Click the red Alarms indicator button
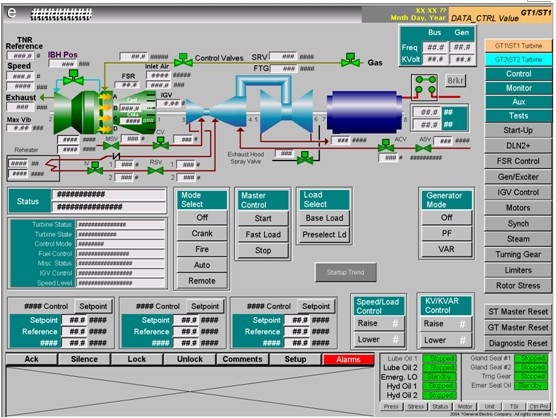Image resolution: width=556 pixels, height=418 pixels. point(348,360)
